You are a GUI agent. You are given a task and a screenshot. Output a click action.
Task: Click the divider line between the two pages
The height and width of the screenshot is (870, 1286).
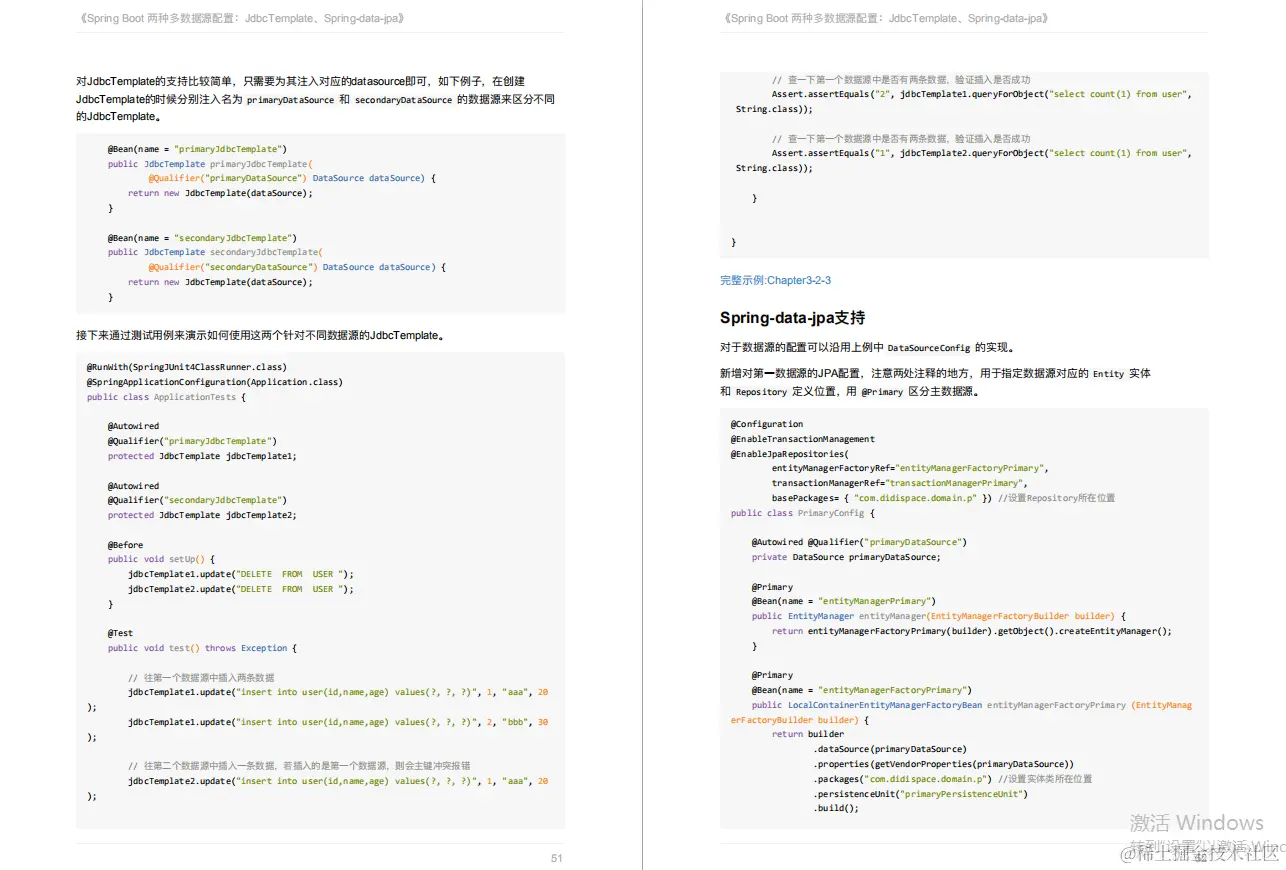click(x=643, y=435)
